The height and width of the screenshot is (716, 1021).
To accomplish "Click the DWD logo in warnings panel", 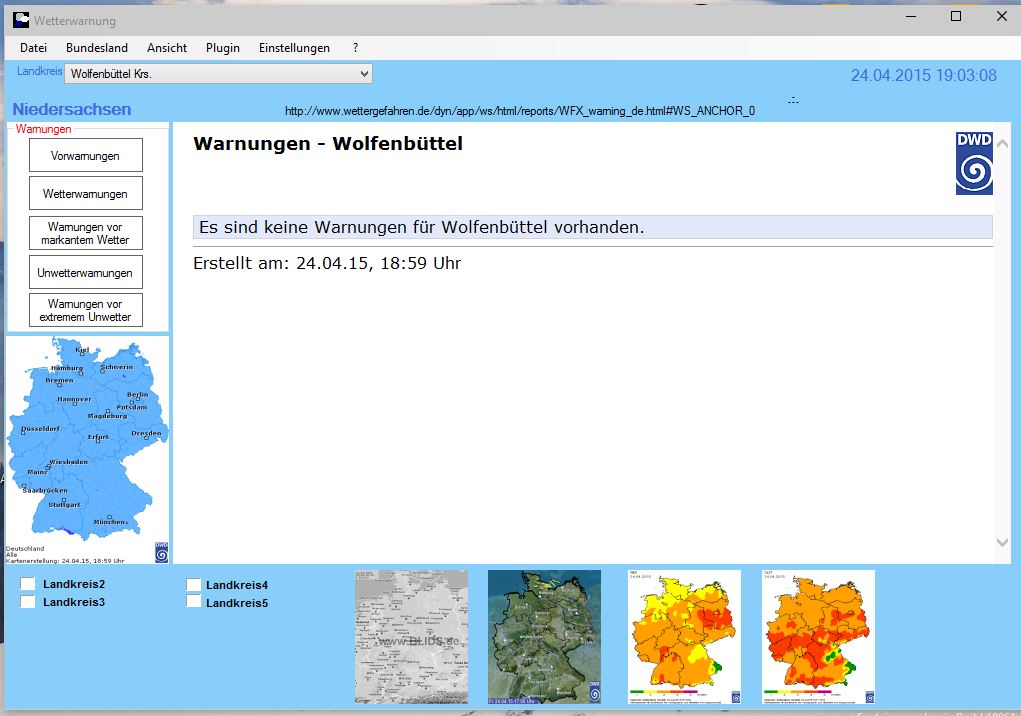I will (x=974, y=163).
